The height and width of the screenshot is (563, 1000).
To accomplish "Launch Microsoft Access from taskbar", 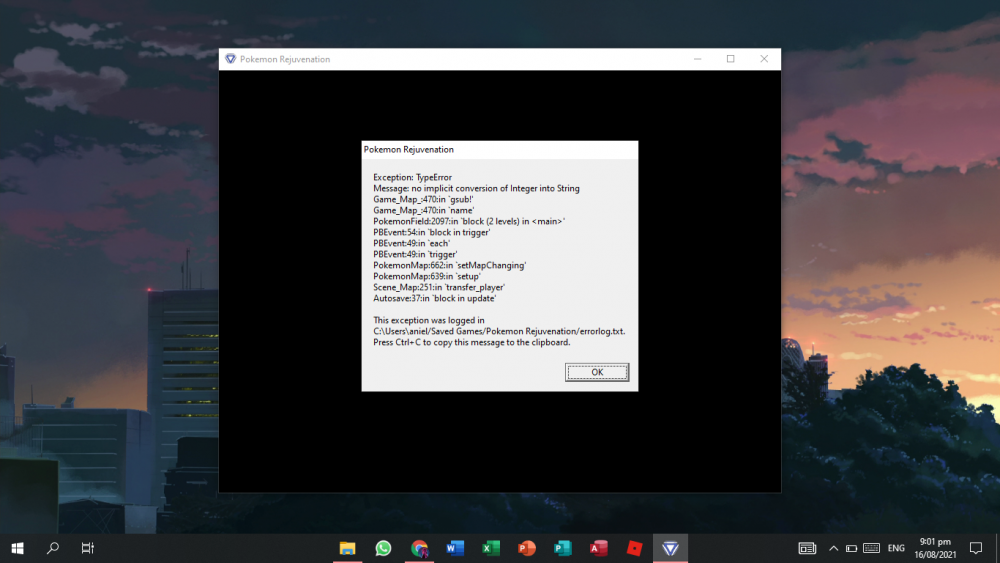I will pos(599,548).
